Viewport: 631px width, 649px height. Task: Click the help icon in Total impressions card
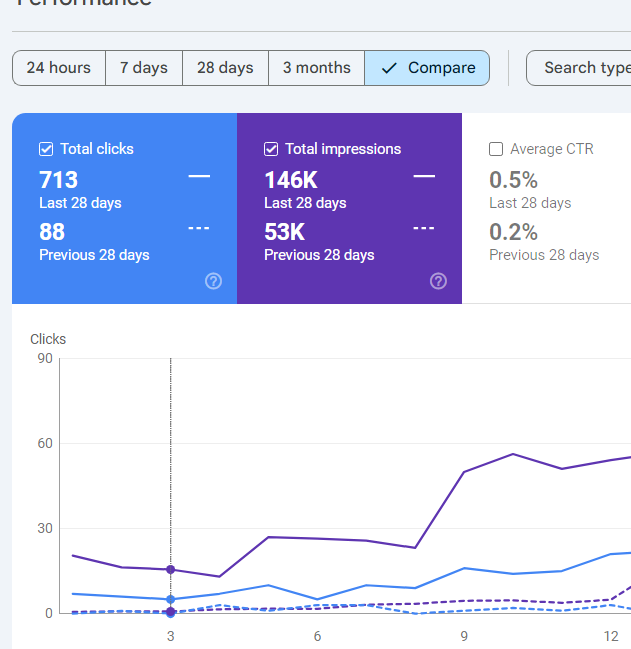[x=438, y=281]
